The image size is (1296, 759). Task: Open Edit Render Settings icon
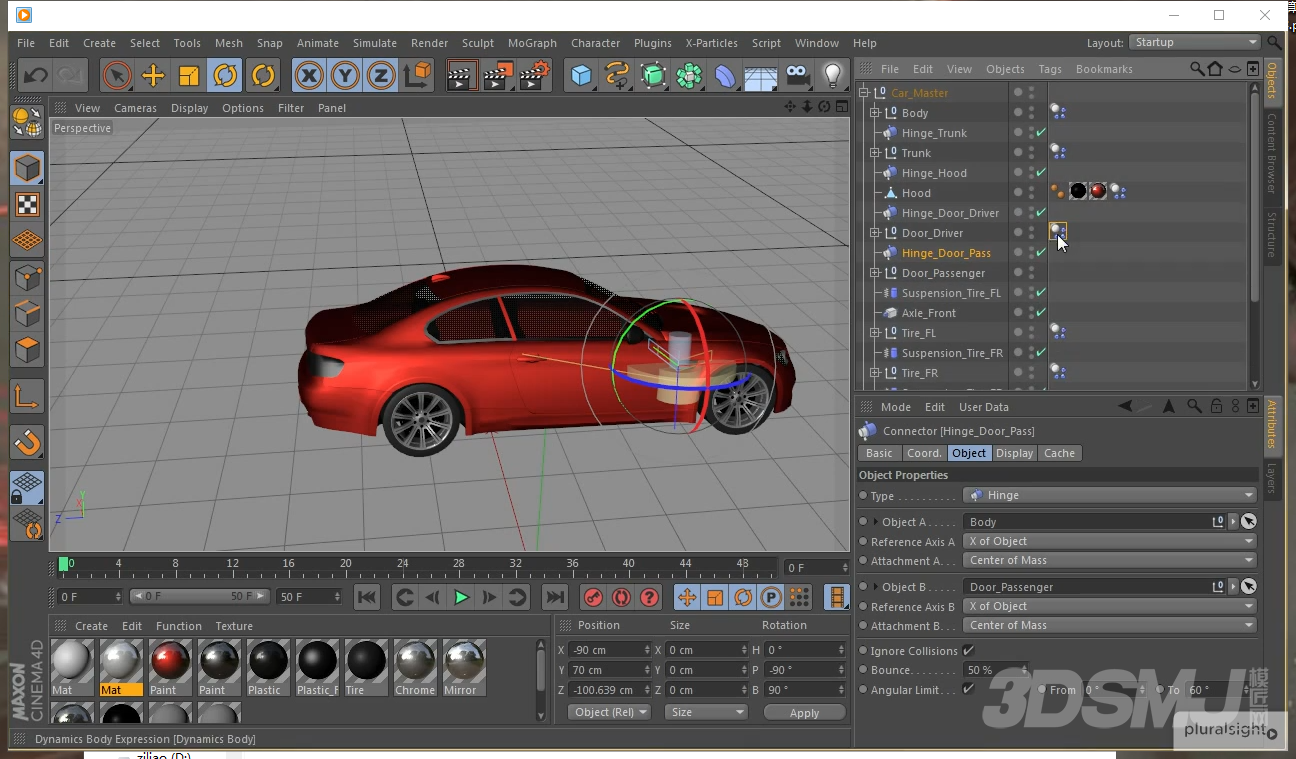click(535, 75)
